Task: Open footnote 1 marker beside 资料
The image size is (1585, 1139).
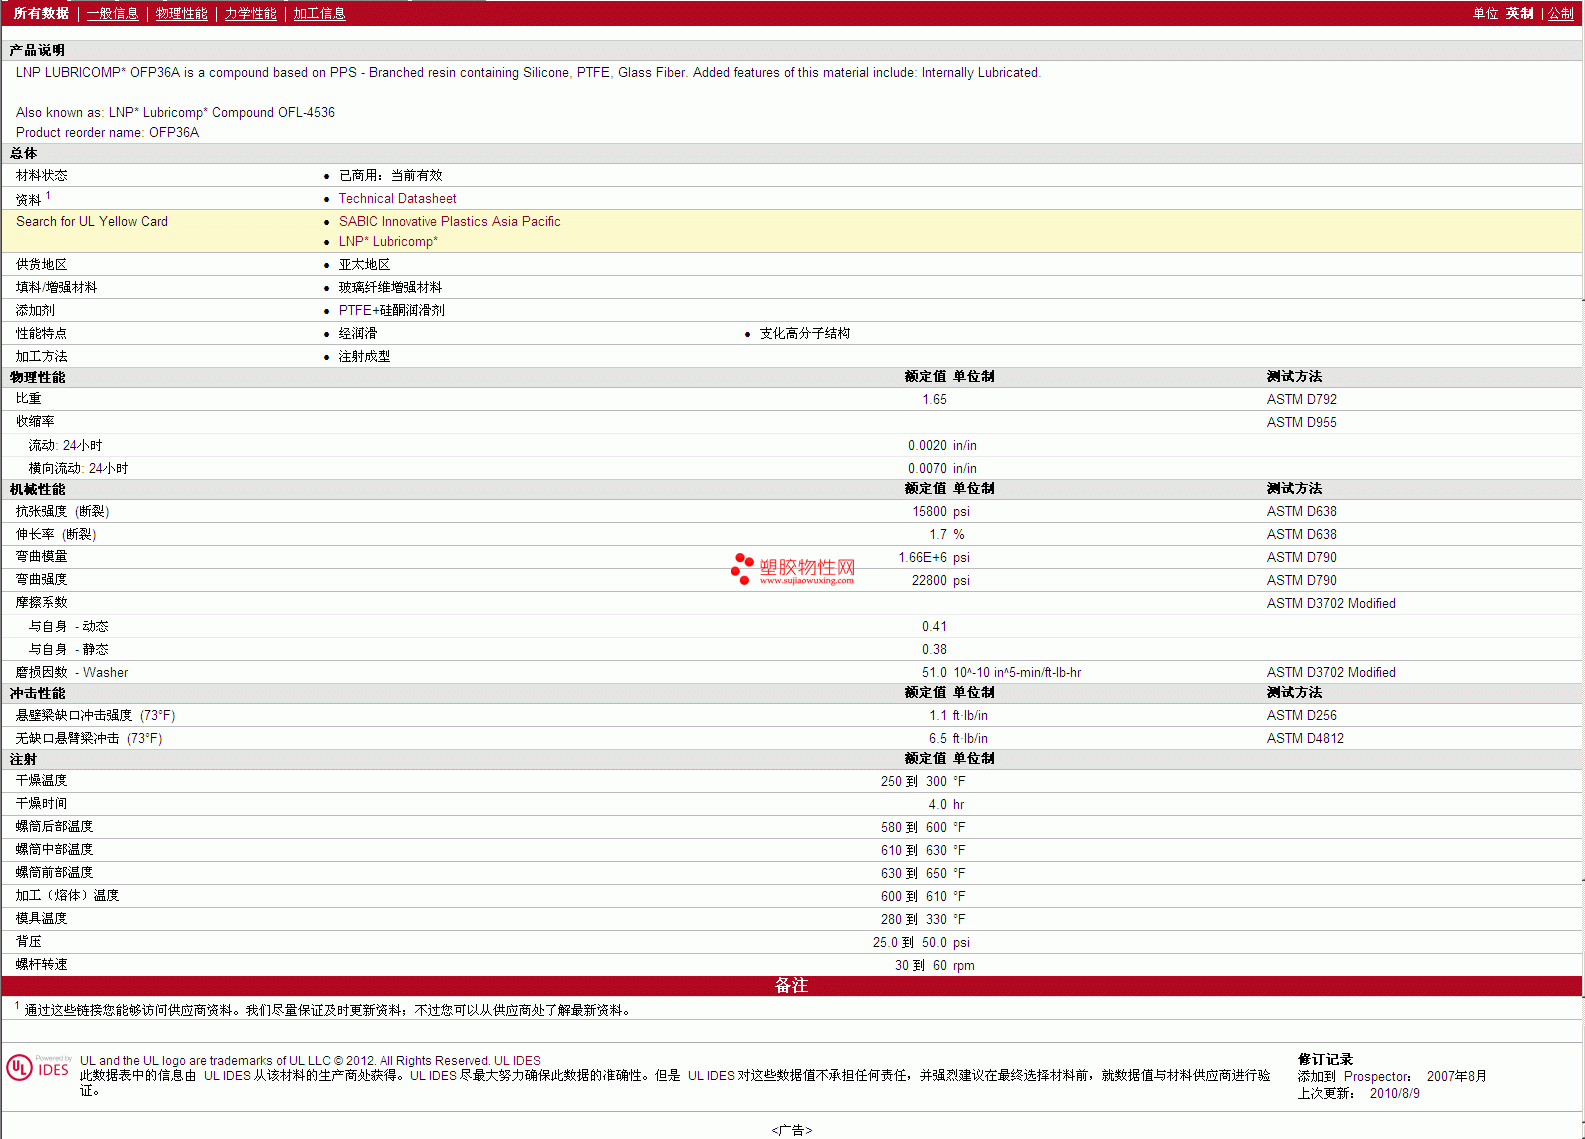Action: click(x=48, y=196)
